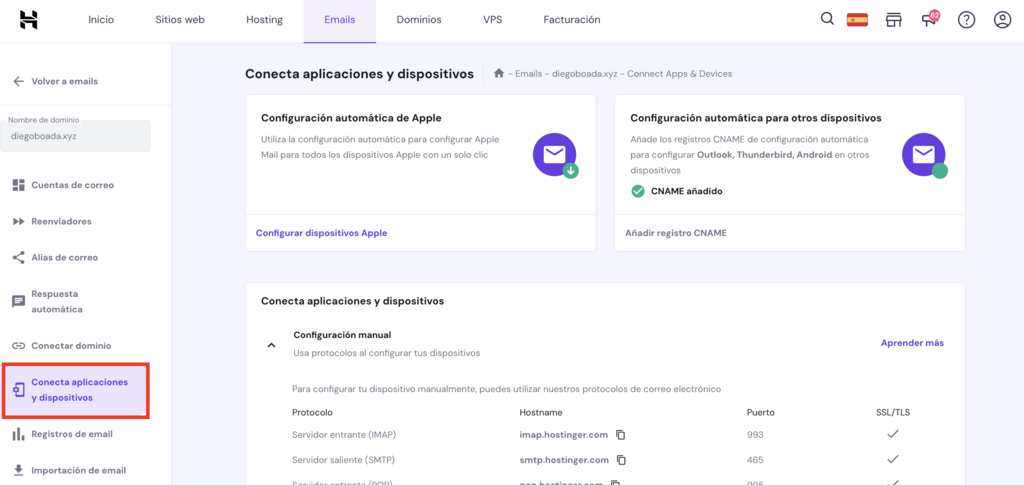Click the help question mark icon

coord(966,20)
